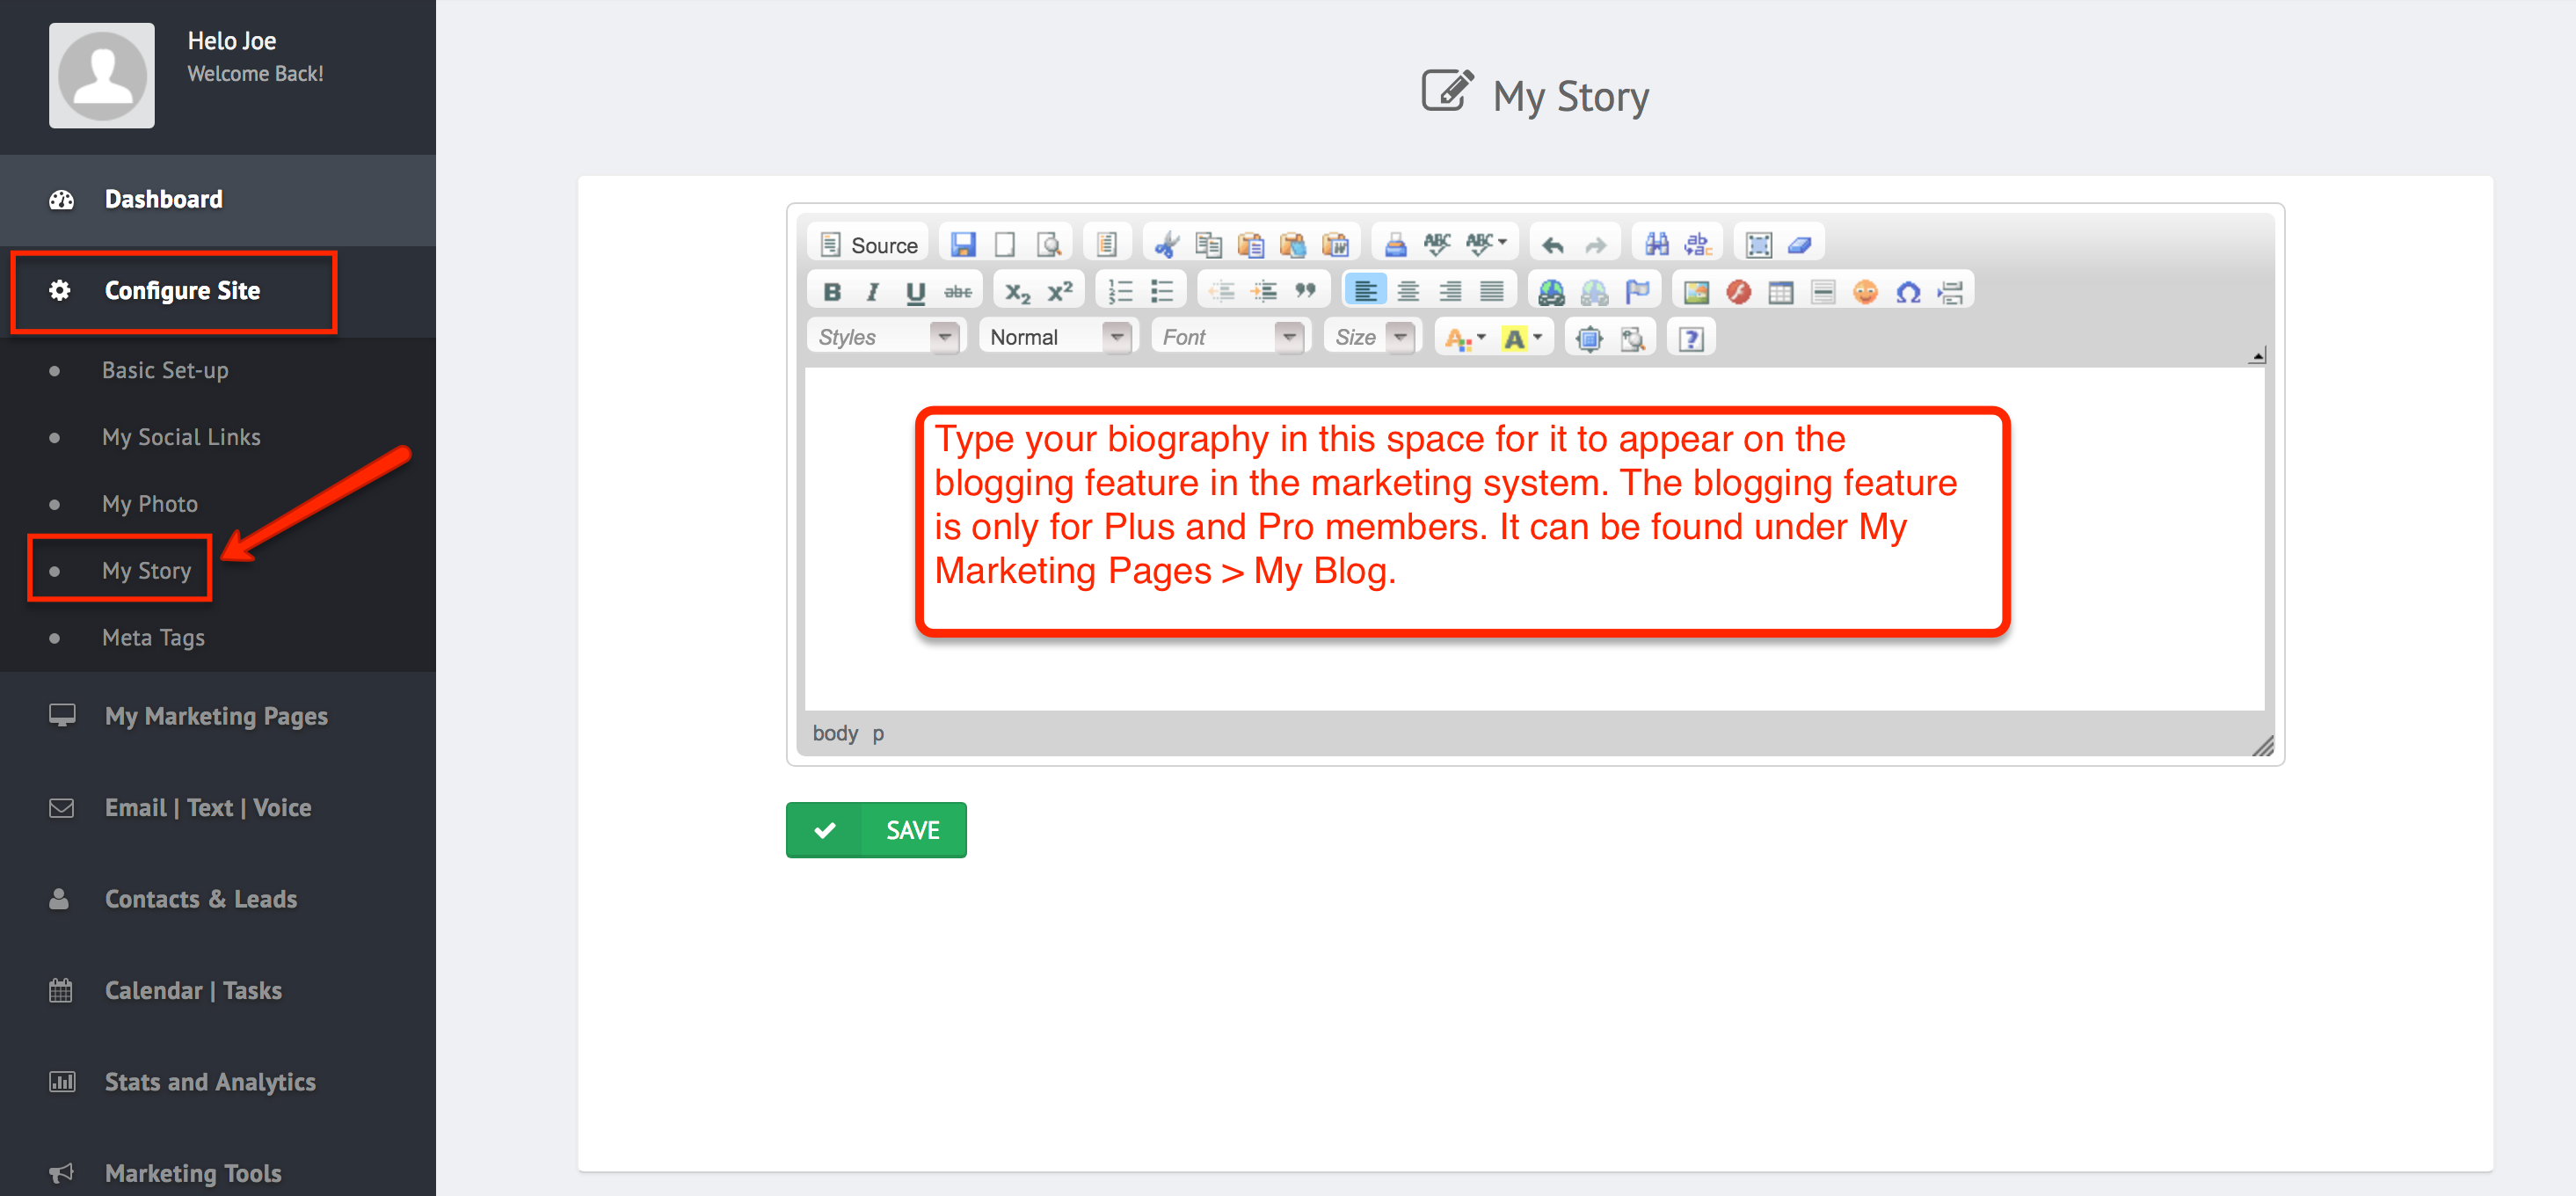Click the Anchor flag icon

pos(1637,292)
